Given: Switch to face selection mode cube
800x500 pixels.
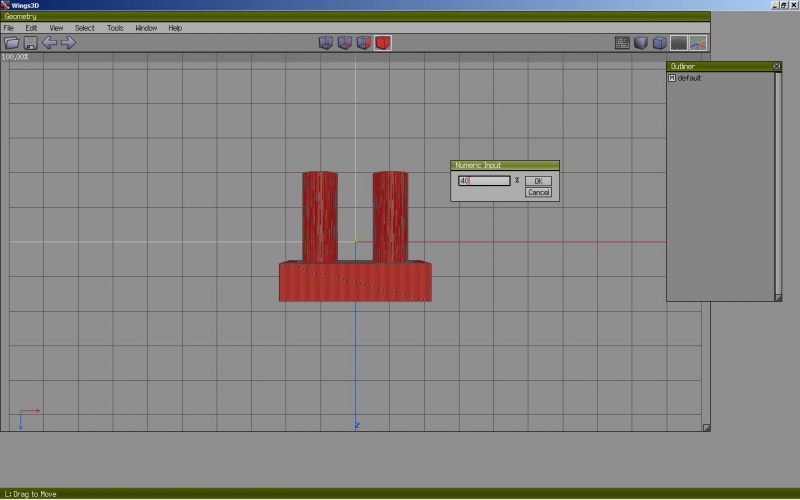Looking at the screenshot, I should [x=364, y=43].
